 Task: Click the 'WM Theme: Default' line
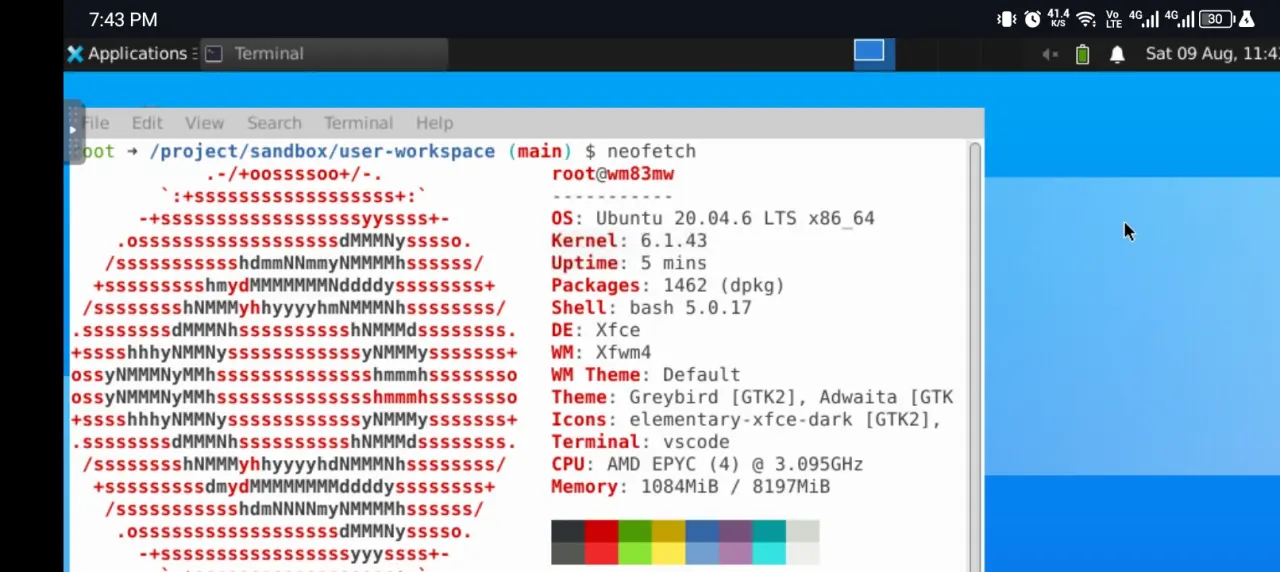[646, 375]
